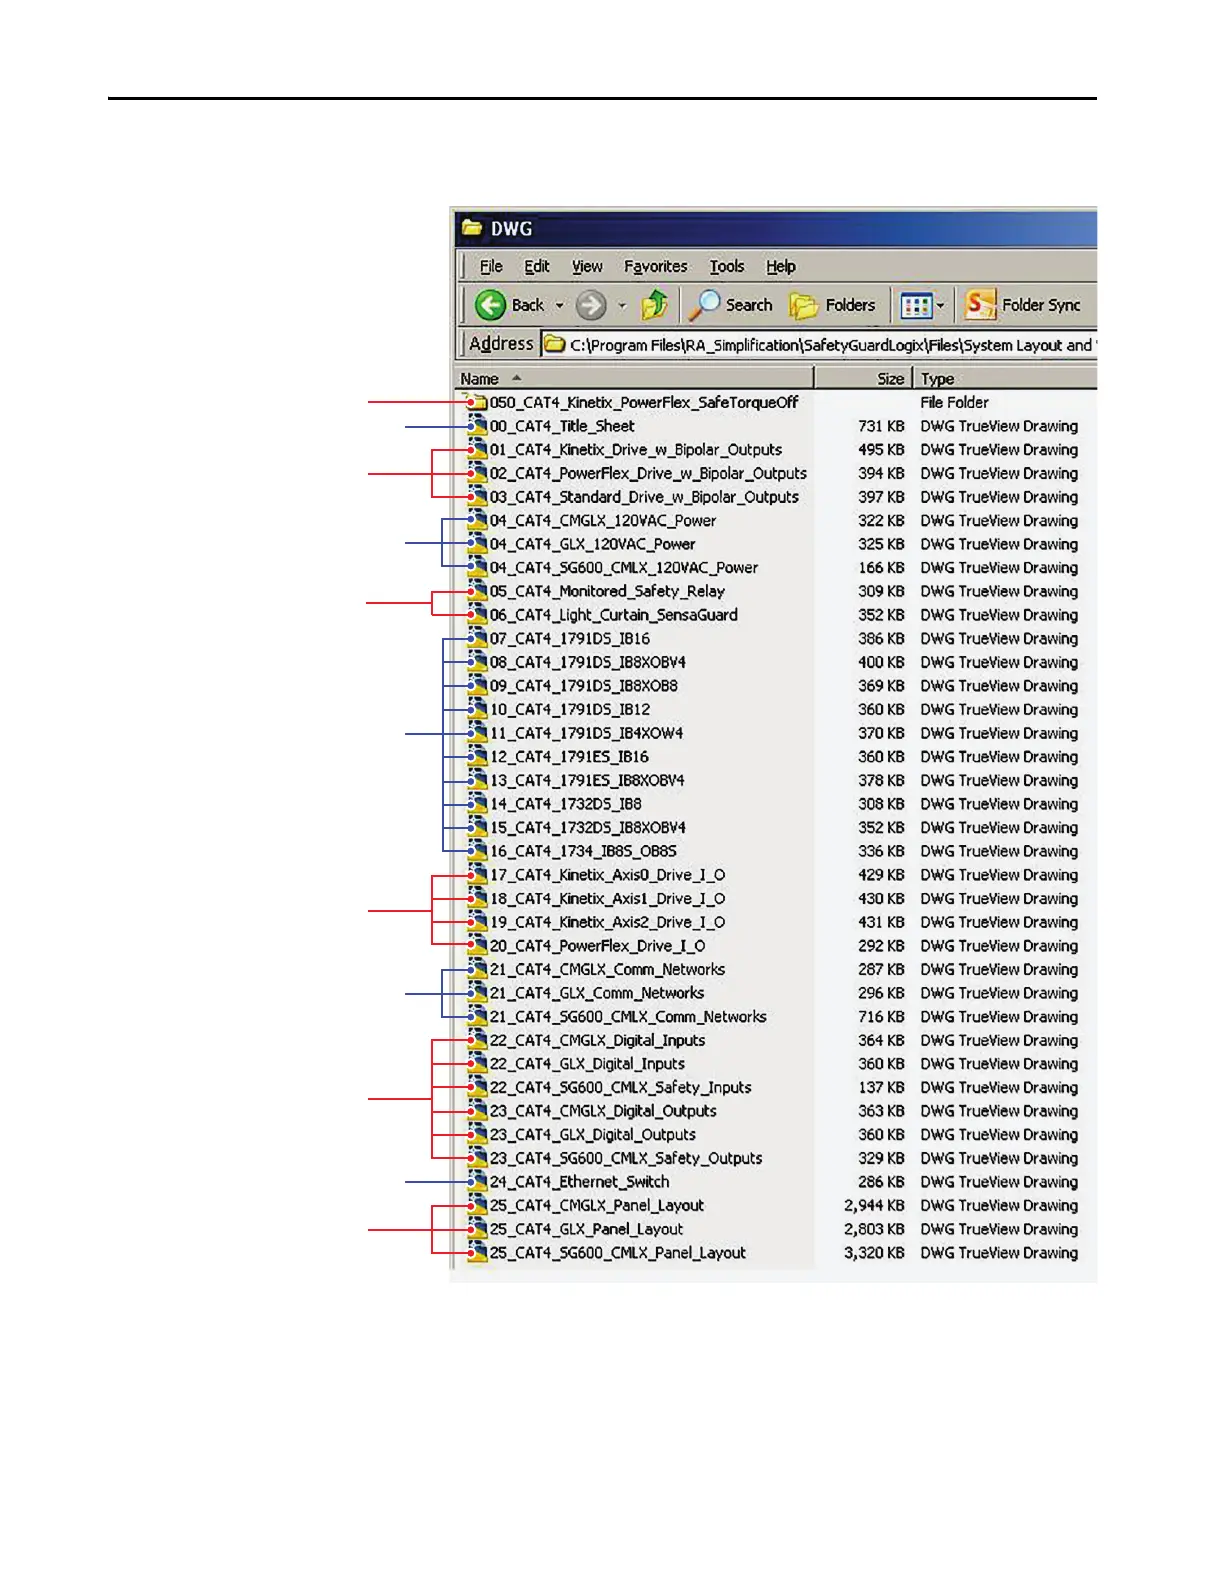Image resolution: width=1224 pixels, height=1584 pixels.
Task: Go up one folder level icon
Action: [655, 304]
